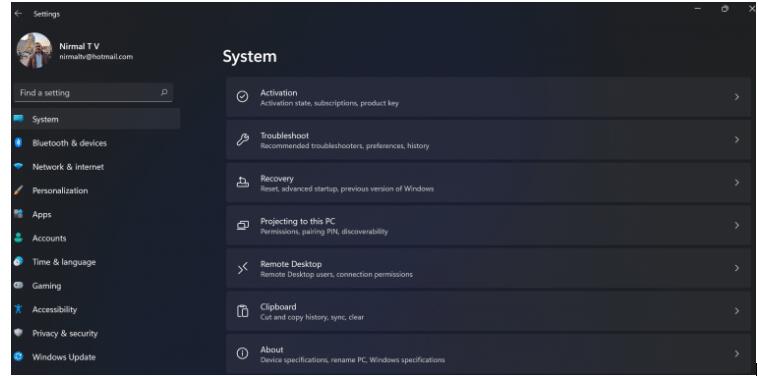Click the Recovery icon

click(242, 182)
